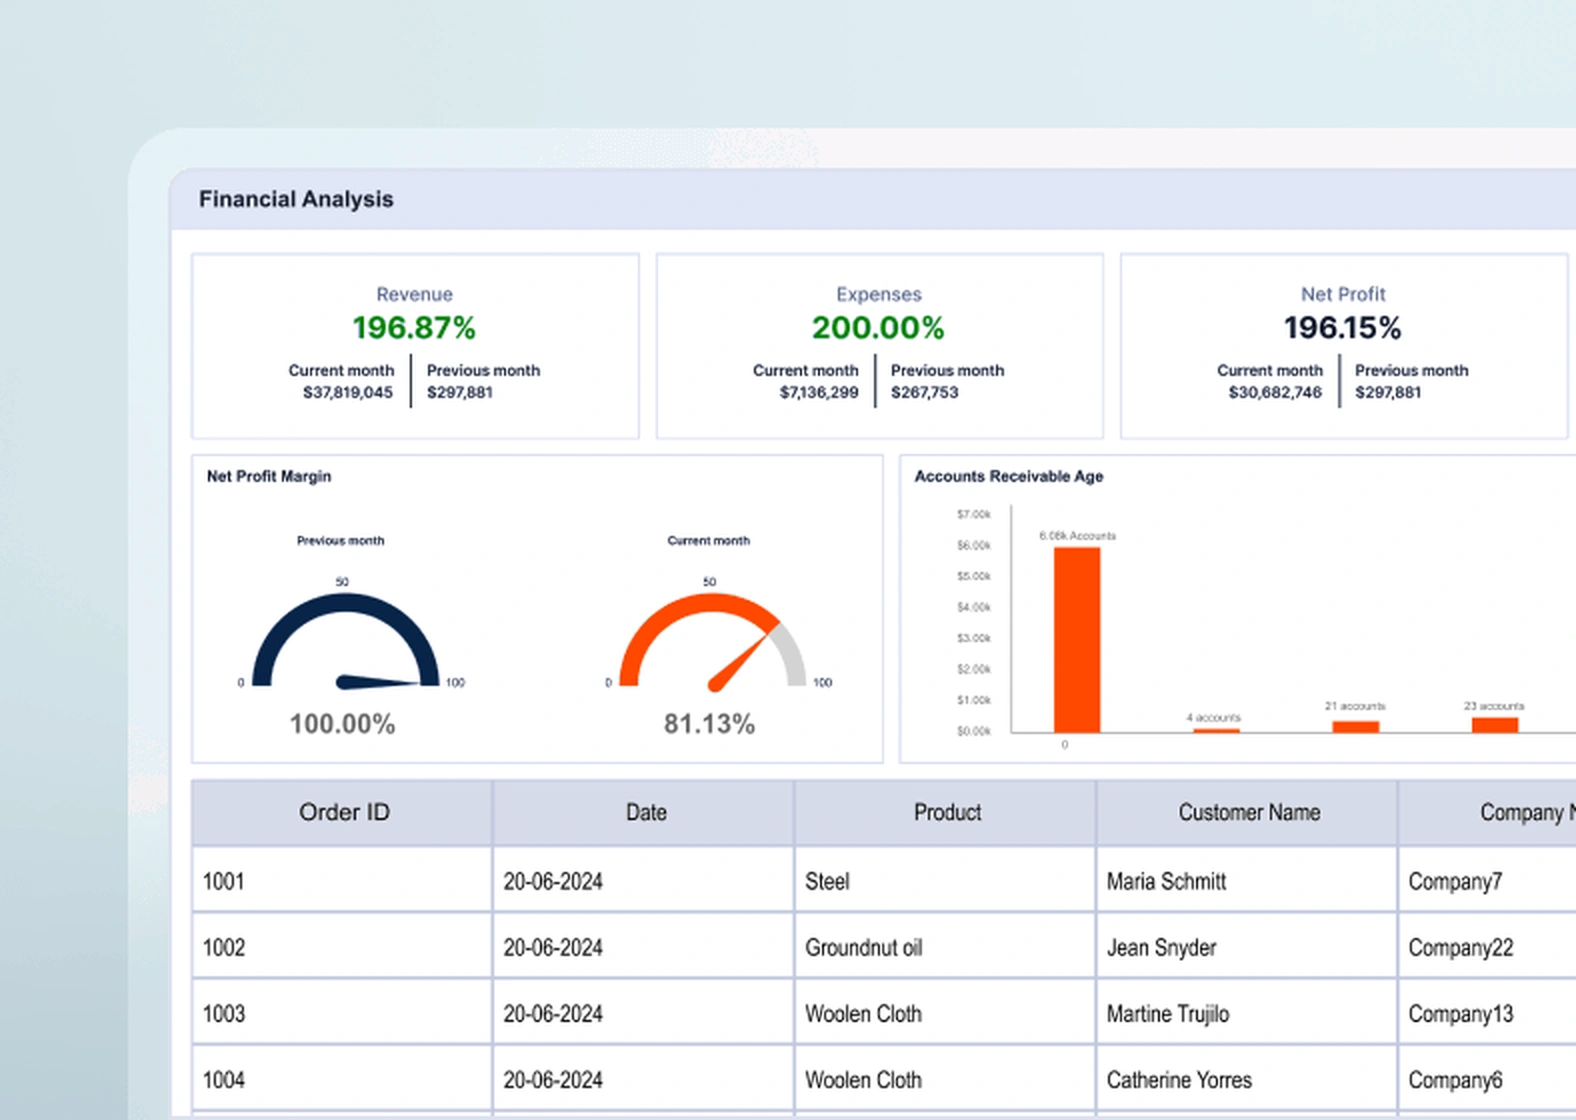
Task: Sort by the Date column header
Action: point(645,812)
